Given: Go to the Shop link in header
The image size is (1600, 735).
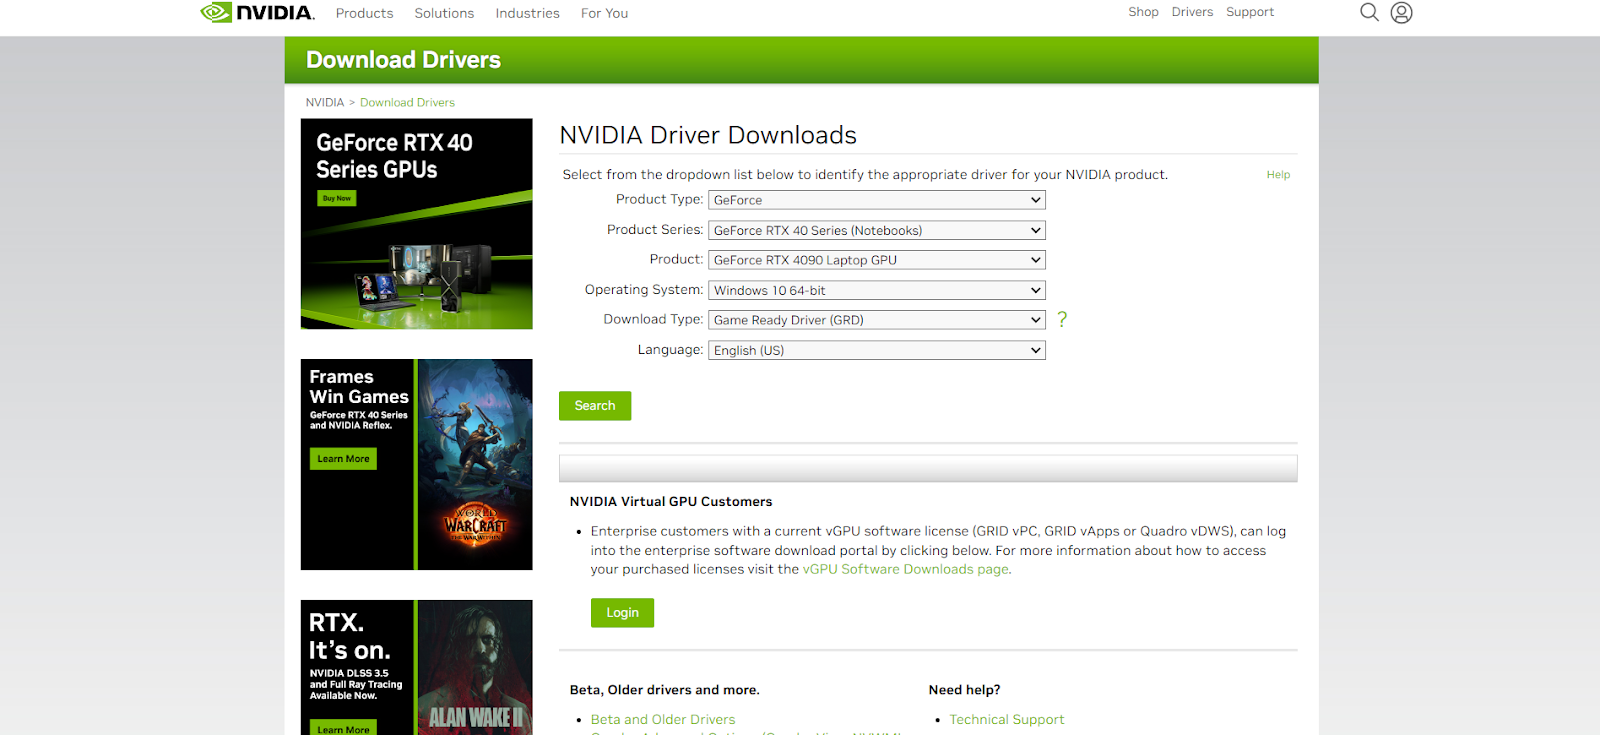Looking at the screenshot, I should click(1143, 12).
